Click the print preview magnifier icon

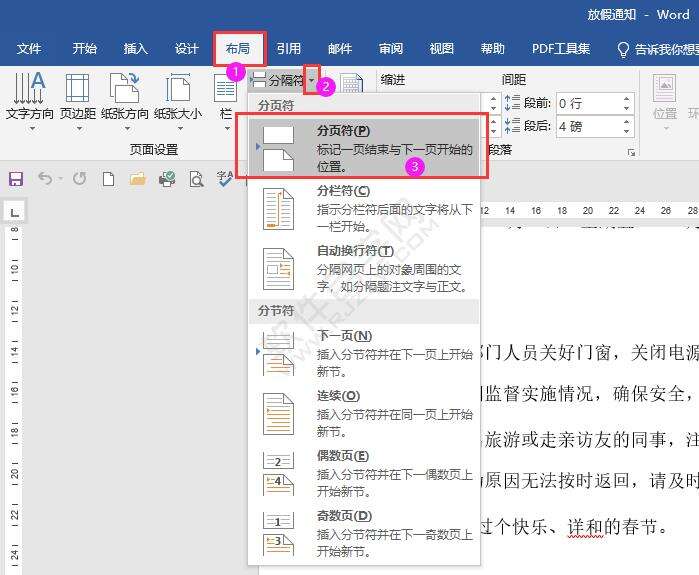click(196, 179)
